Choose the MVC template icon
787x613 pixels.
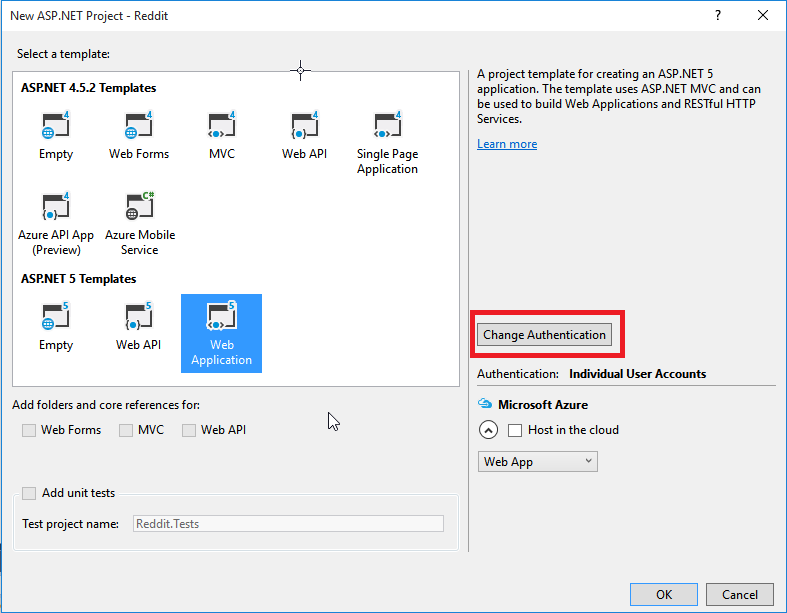click(222, 125)
